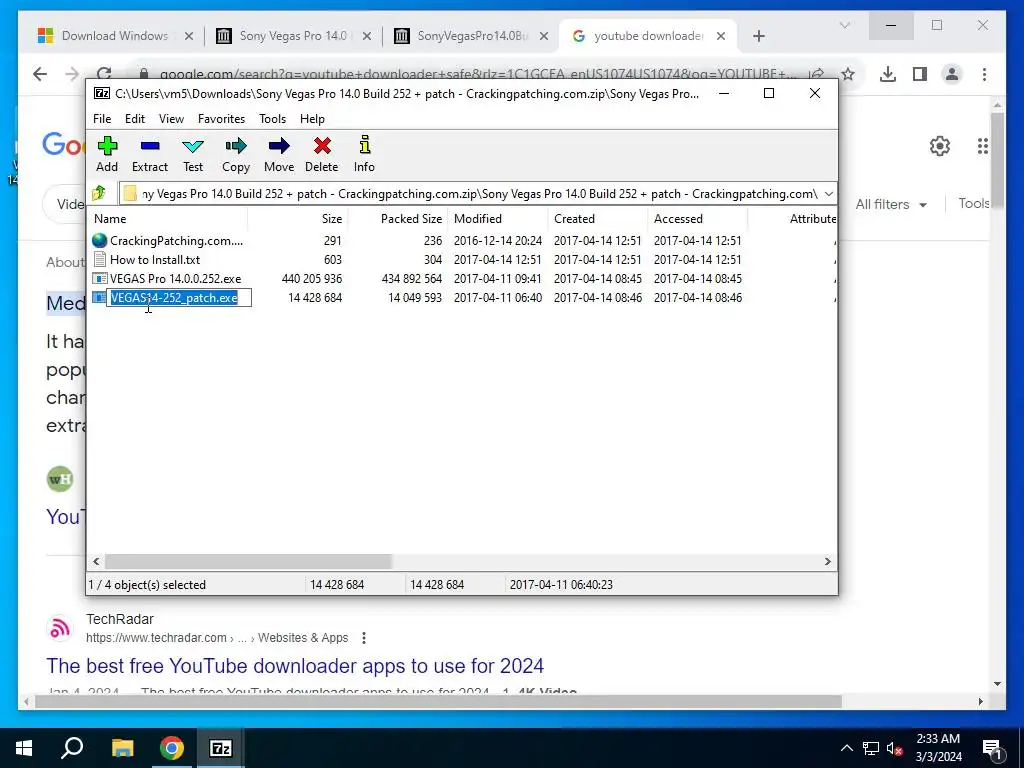Image resolution: width=1024 pixels, height=768 pixels.
Task: Reload the Chrome page
Action: click(104, 73)
